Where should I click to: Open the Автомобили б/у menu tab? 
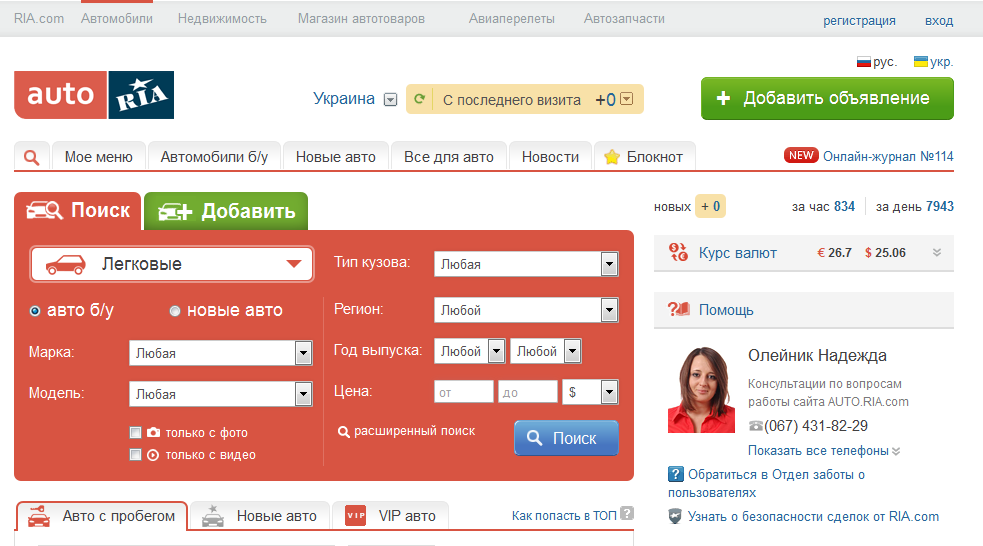pyautogui.click(x=214, y=157)
